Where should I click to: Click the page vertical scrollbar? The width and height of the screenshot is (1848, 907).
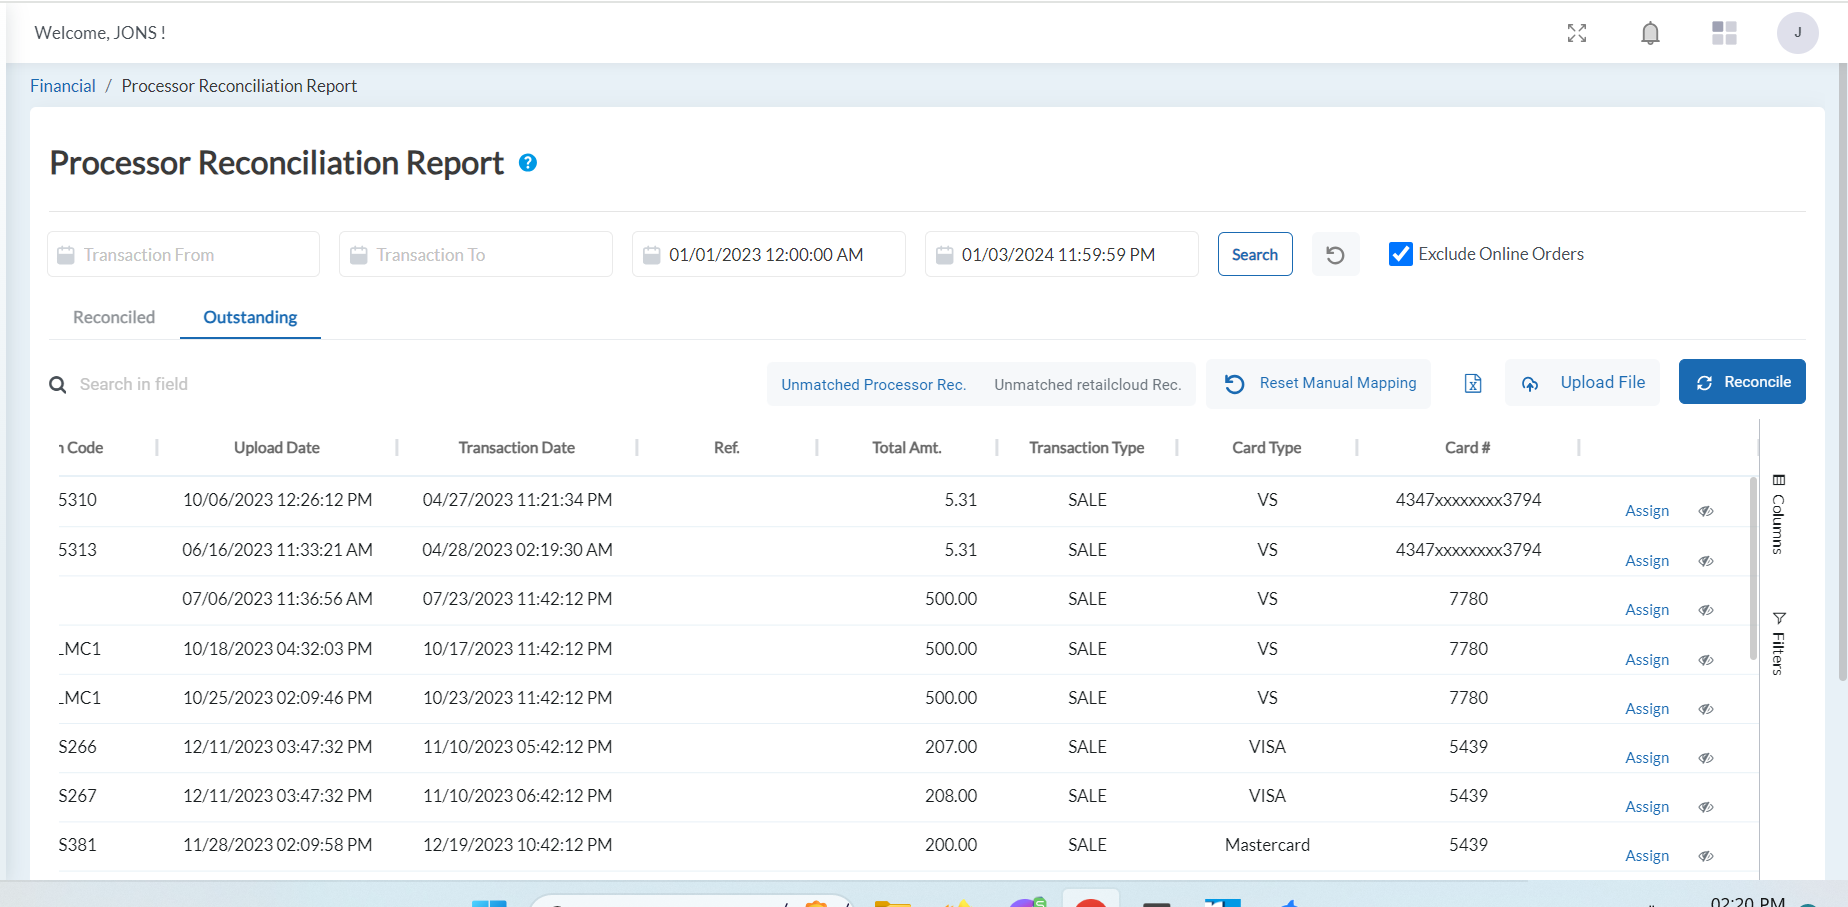point(1843,372)
